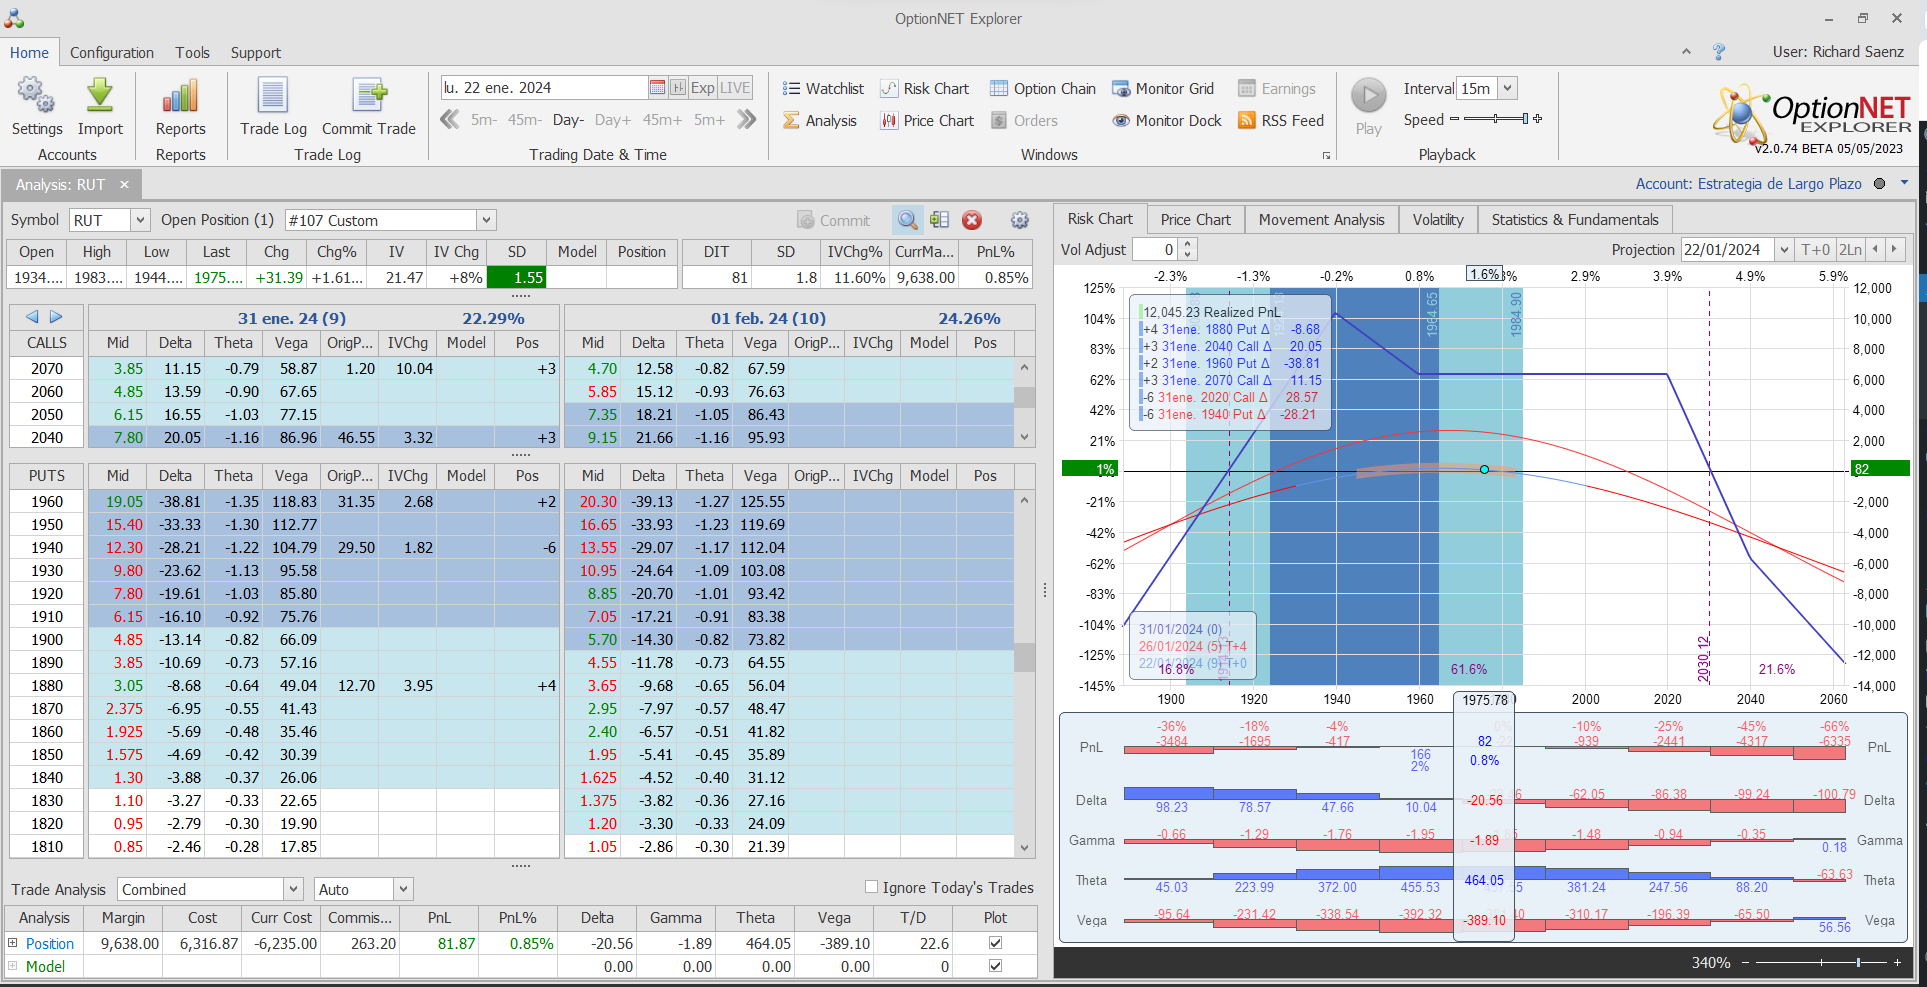
Task: Switch to the Price Chart tab in chart panel
Action: 1195,220
